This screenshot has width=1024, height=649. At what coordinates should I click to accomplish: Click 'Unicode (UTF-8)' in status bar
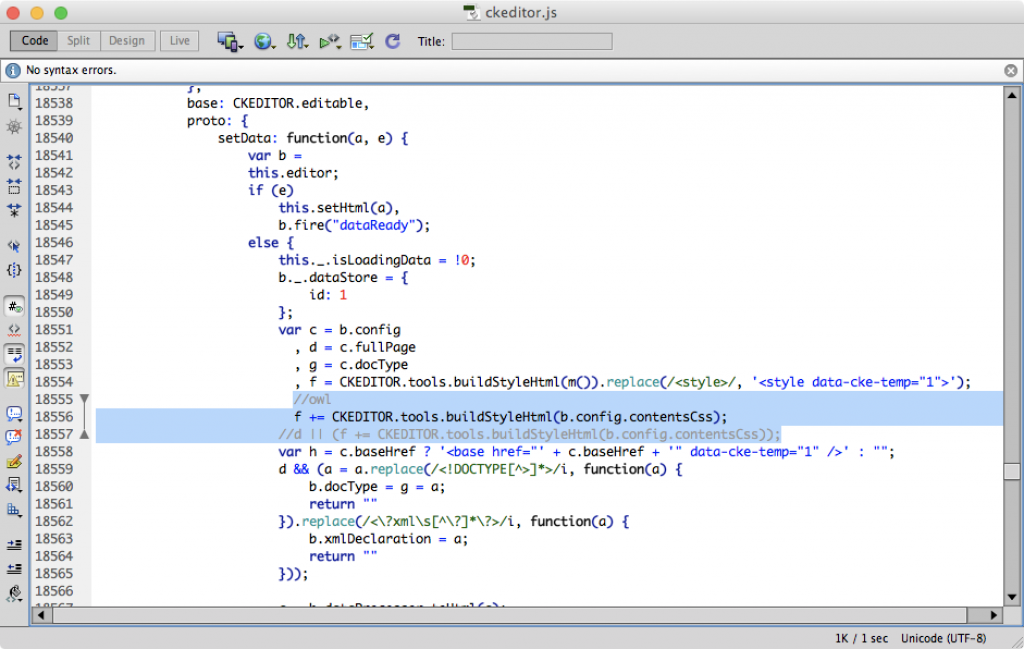click(943, 639)
